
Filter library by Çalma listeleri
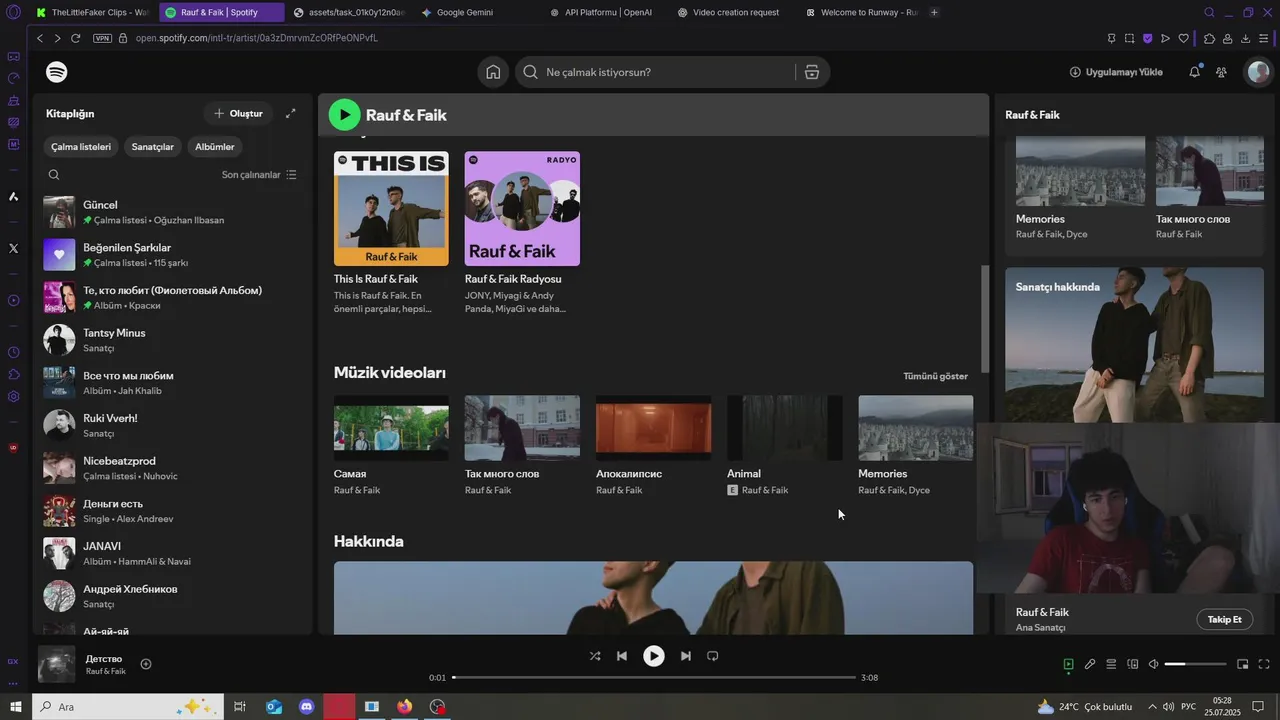81,146
